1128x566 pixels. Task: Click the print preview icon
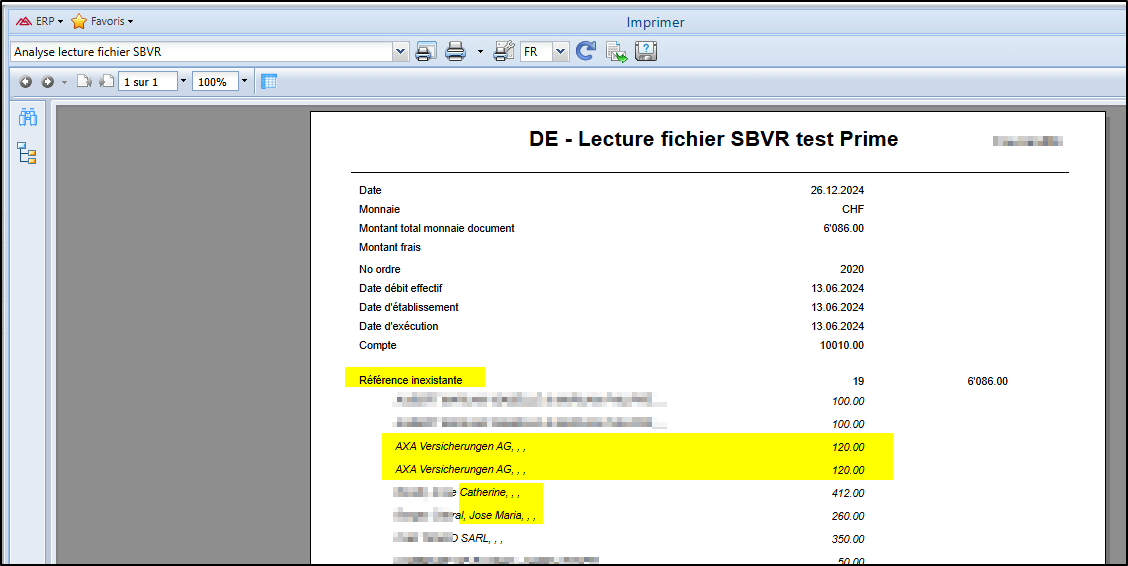pyautogui.click(x=427, y=52)
